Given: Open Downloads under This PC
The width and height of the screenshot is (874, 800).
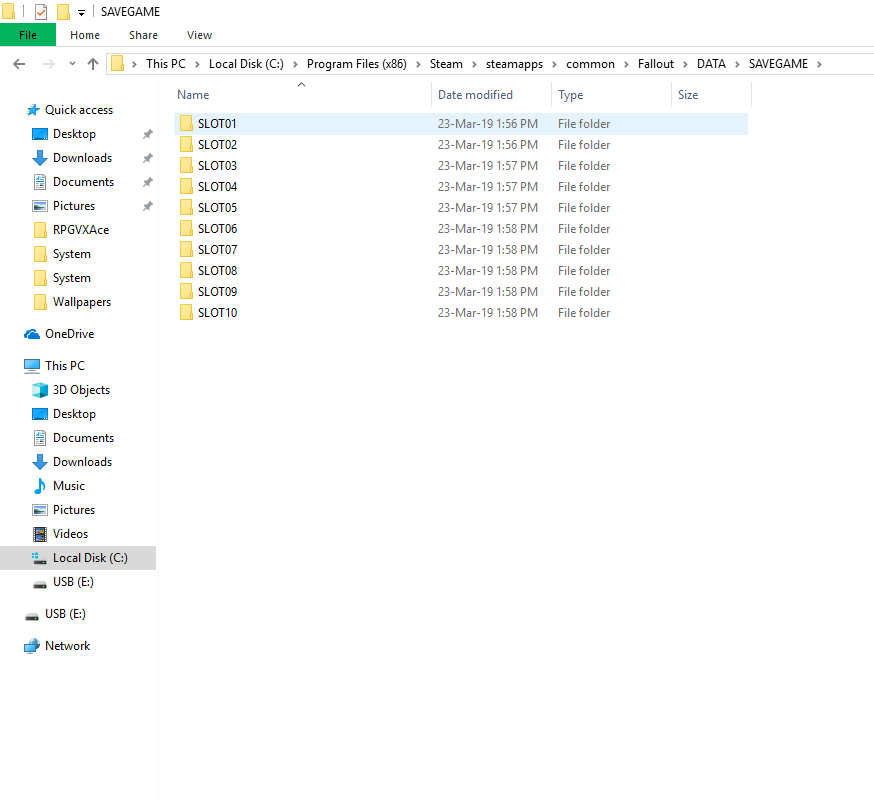Looking at the screenshot, I should point(82,462).
